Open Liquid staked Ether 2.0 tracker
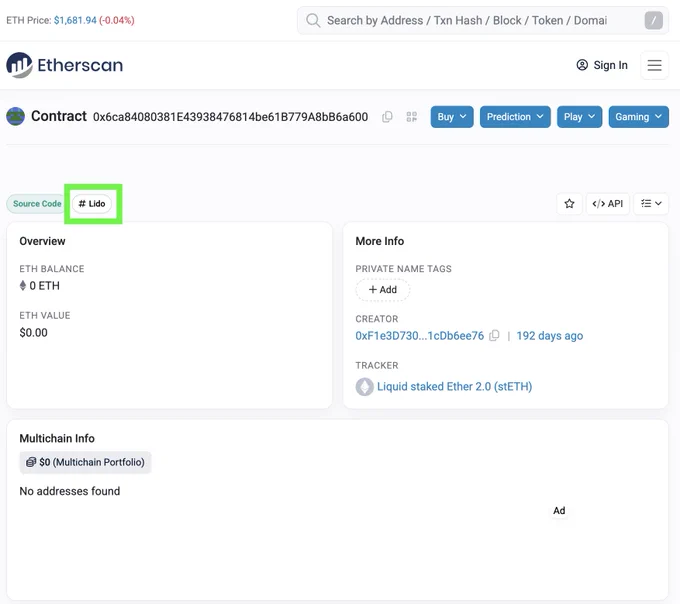Image resolution: width=680 pixels, height=604 pixels. point(454,386)
